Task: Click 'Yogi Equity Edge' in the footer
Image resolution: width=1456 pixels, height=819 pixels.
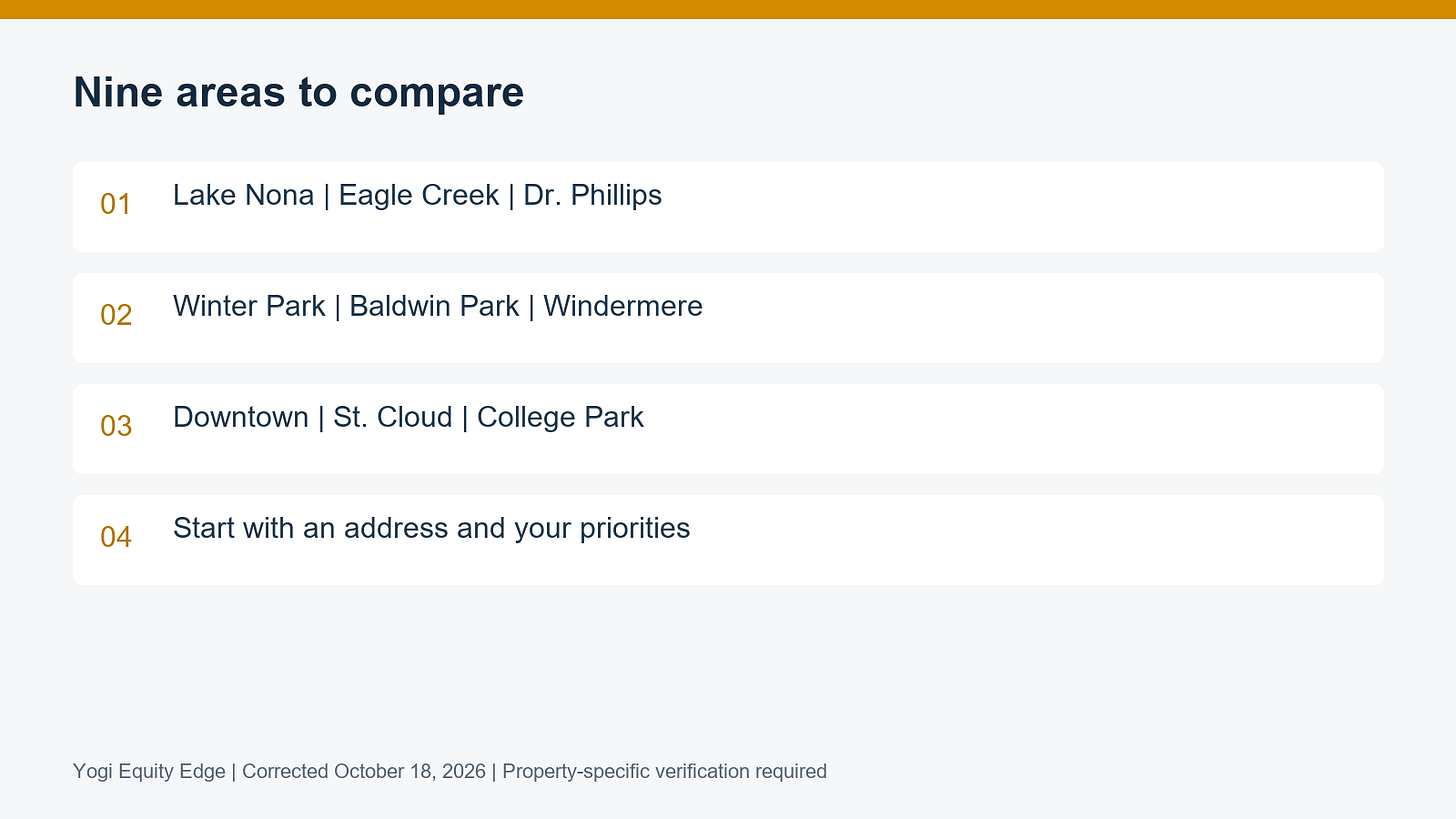Action: 149,772
